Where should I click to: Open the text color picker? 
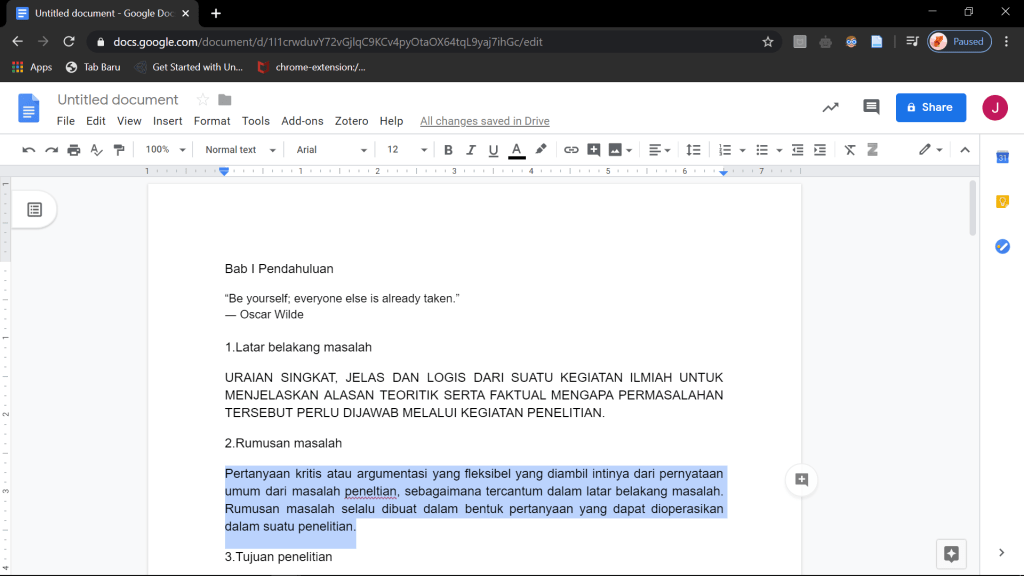tap(517, 150)
